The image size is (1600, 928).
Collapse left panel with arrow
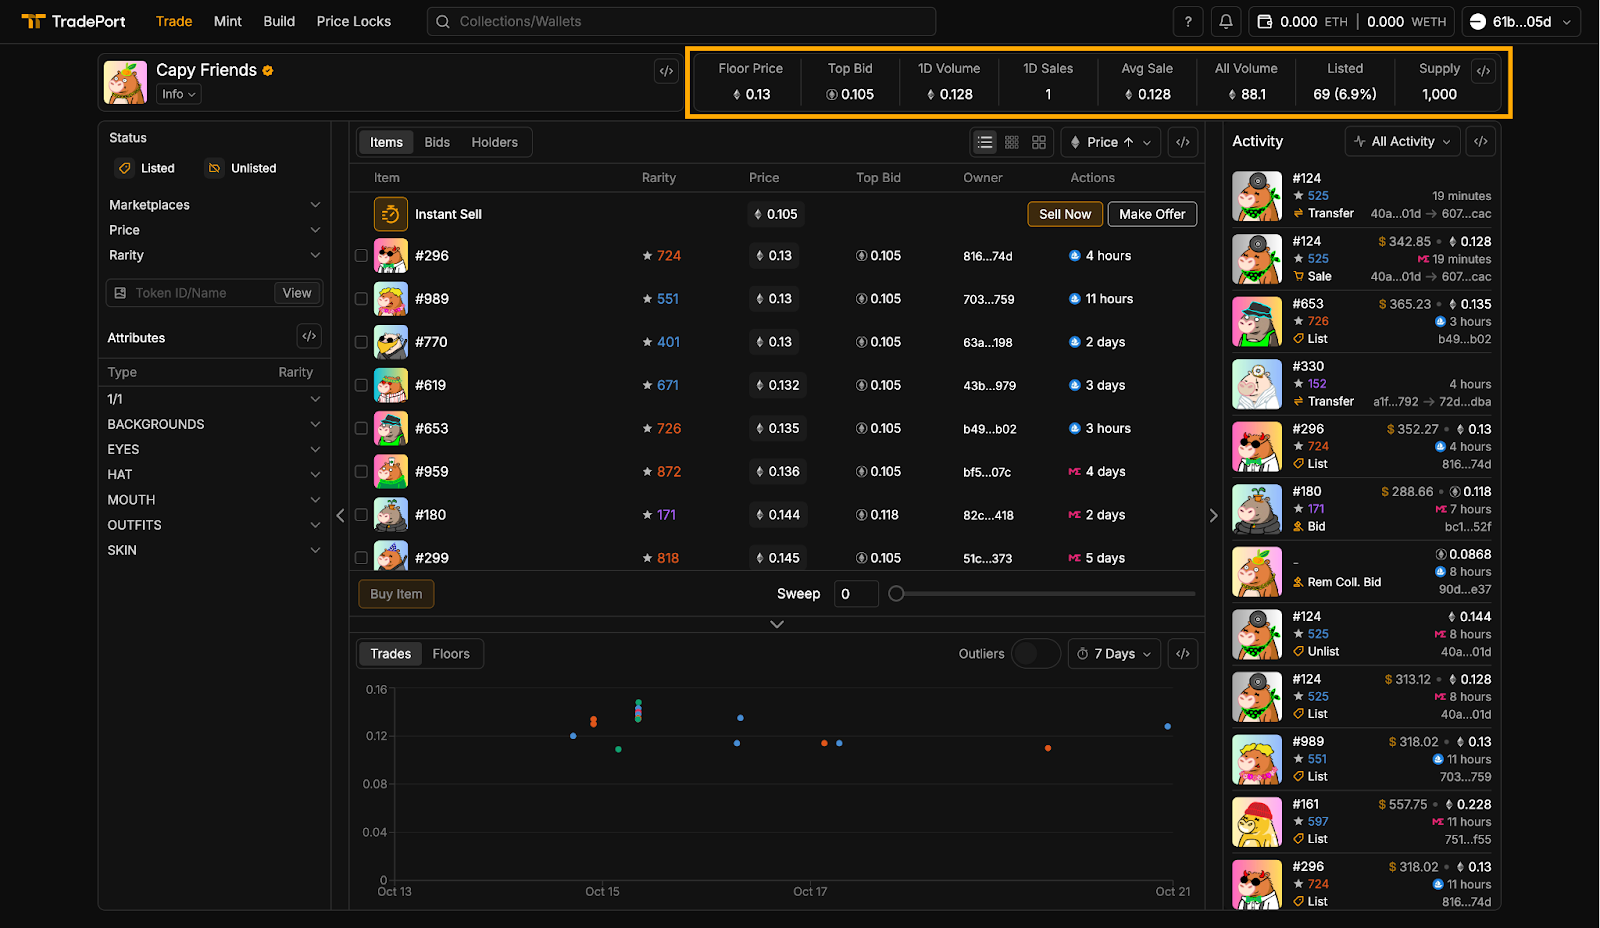pos(340,516)
